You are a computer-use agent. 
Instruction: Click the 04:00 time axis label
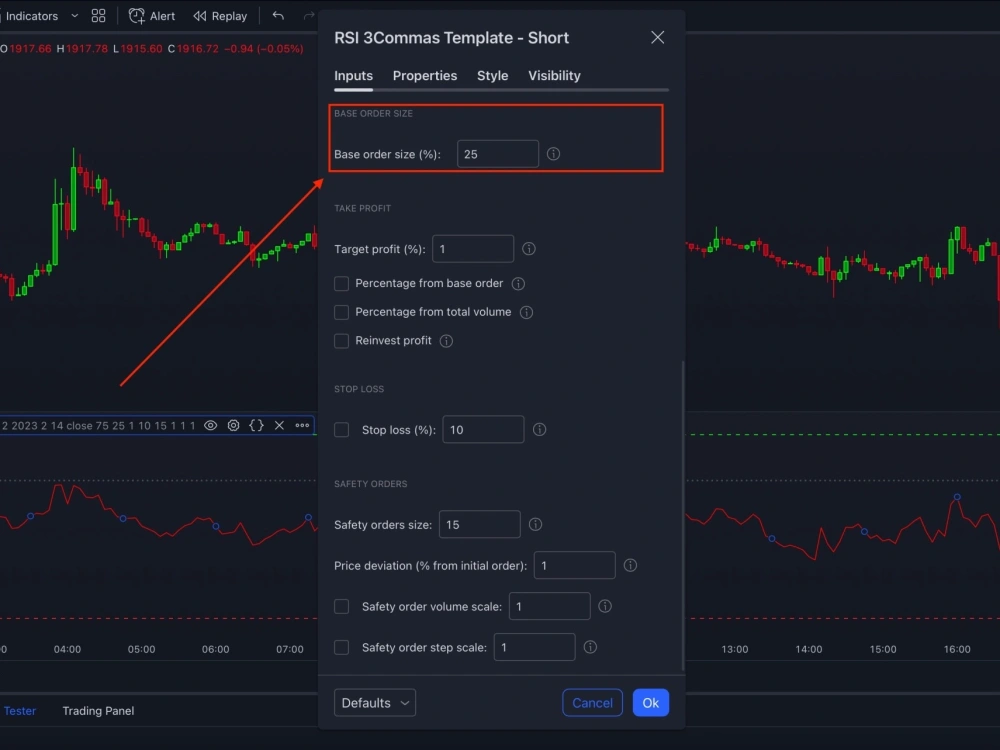[x=67, y=649]
